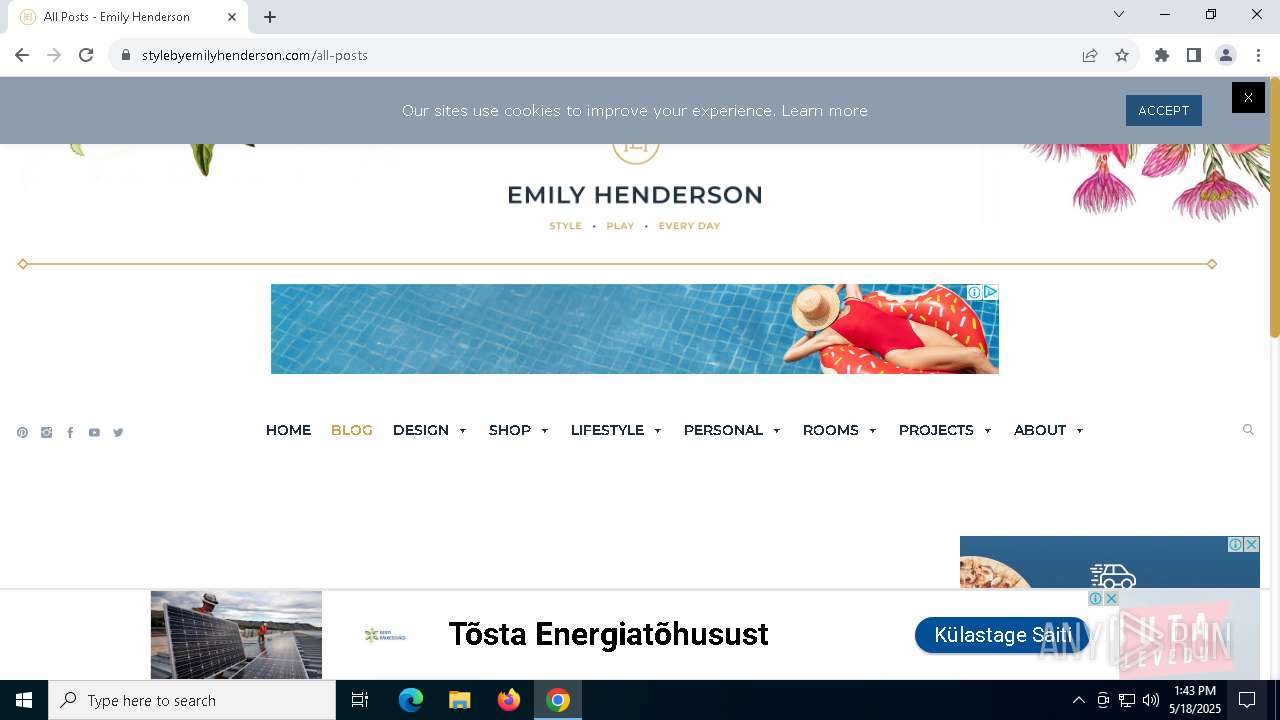Click the Windows taskbar search box

[192, 700]
